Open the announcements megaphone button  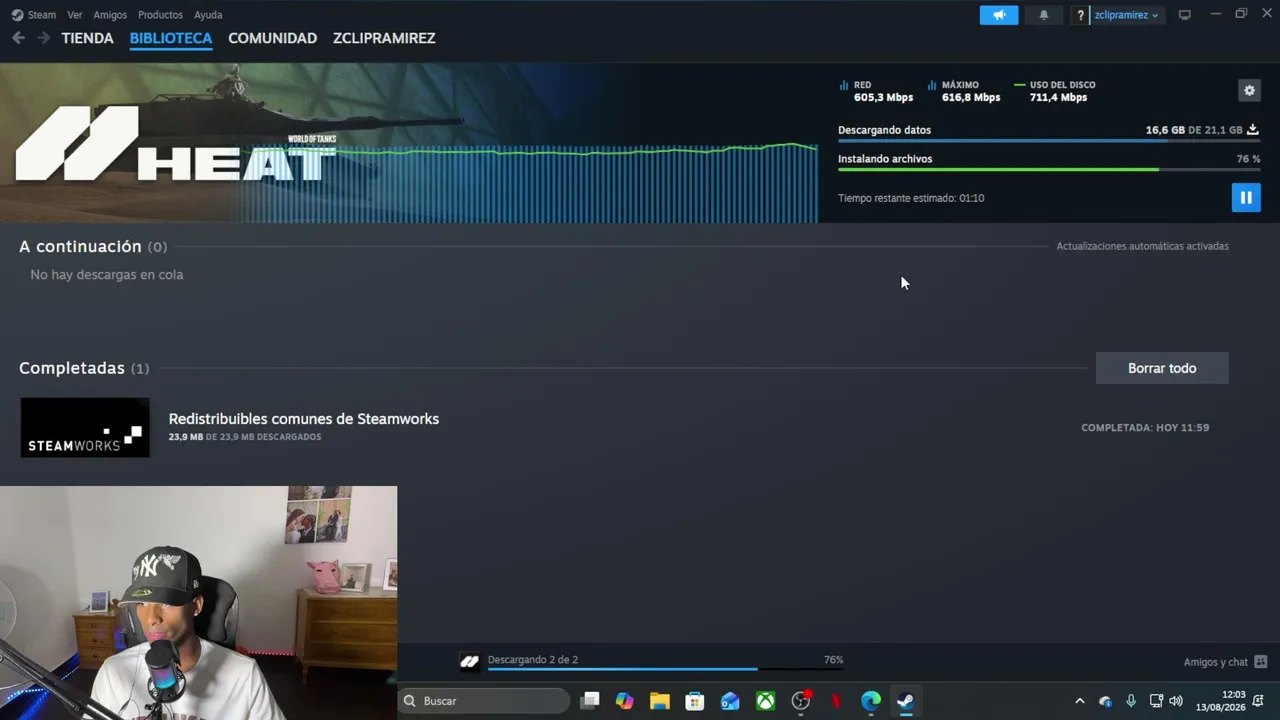point(999,15)
